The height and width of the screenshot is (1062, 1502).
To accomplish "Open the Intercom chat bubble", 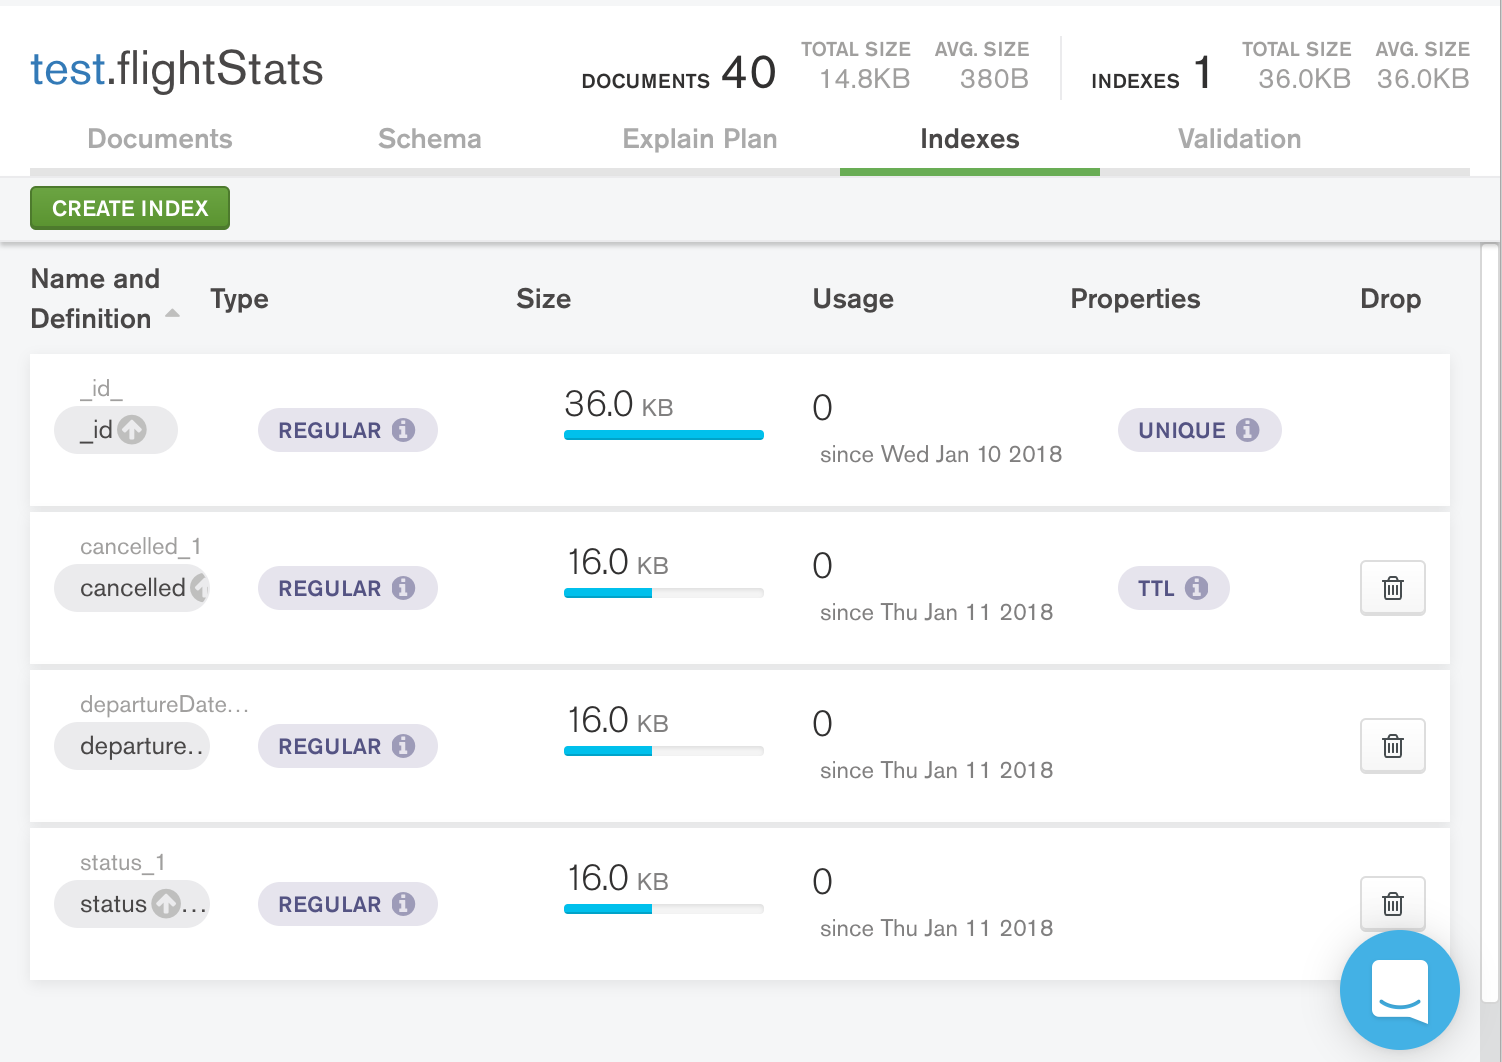I will click(1400, 990).
